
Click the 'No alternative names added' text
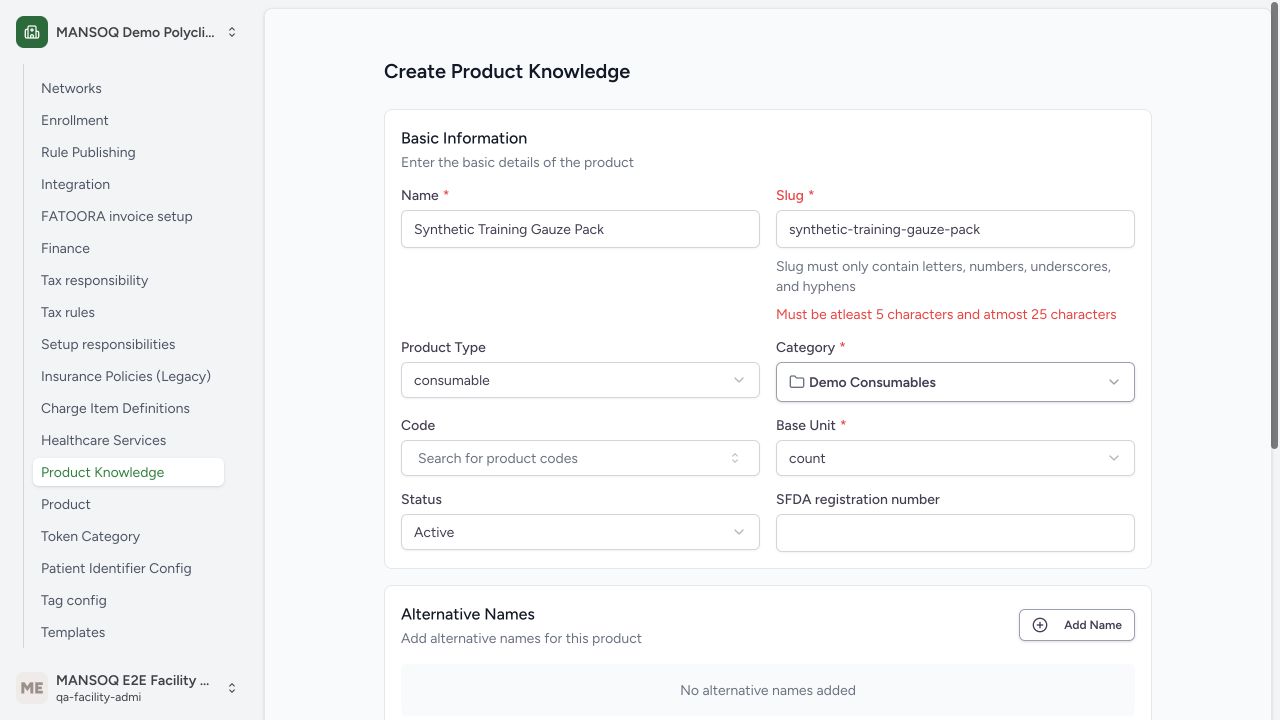[x=768, y=690]
